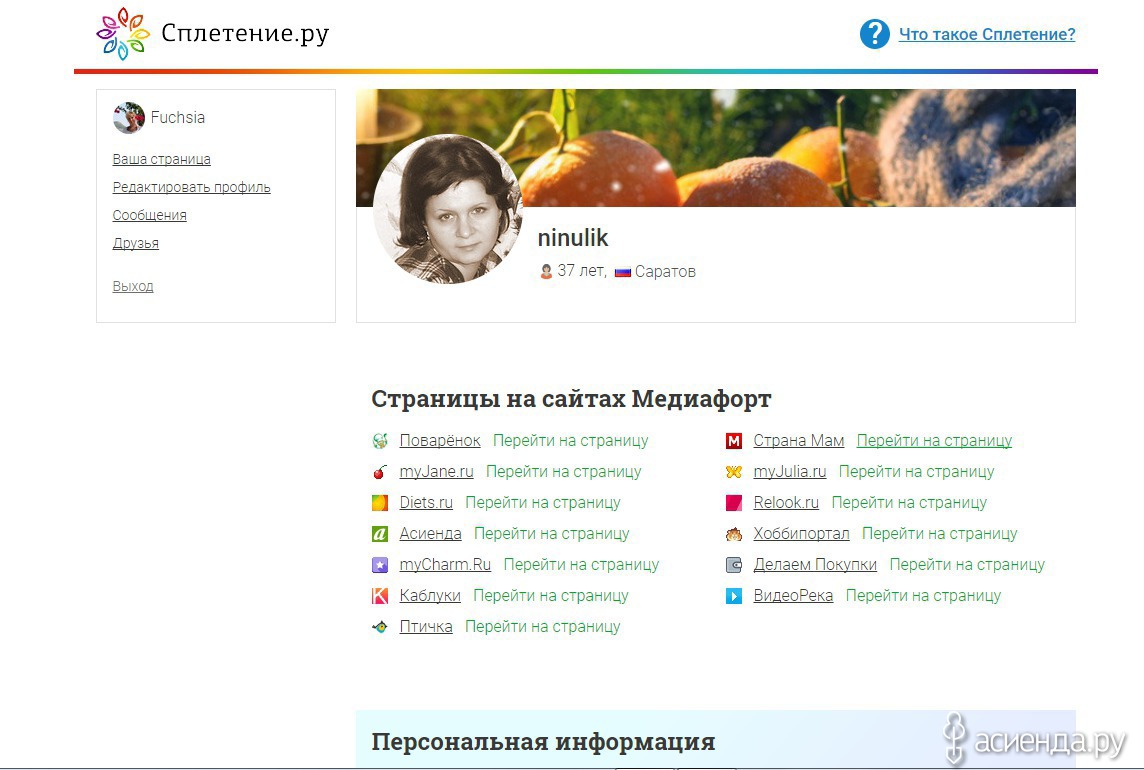The image size is (1144, 770).
Task: Click the Diets.ru site icon
Action: point(379,503)
